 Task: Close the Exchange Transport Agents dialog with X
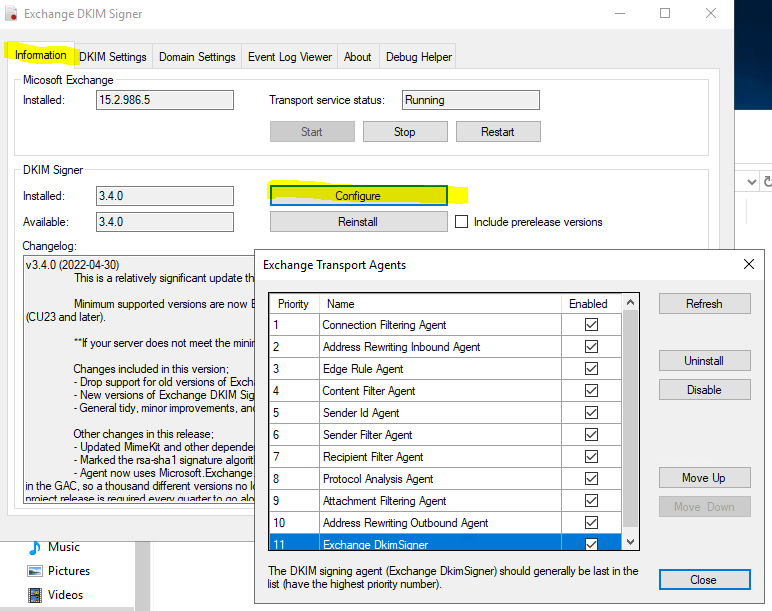pos(748,264)
